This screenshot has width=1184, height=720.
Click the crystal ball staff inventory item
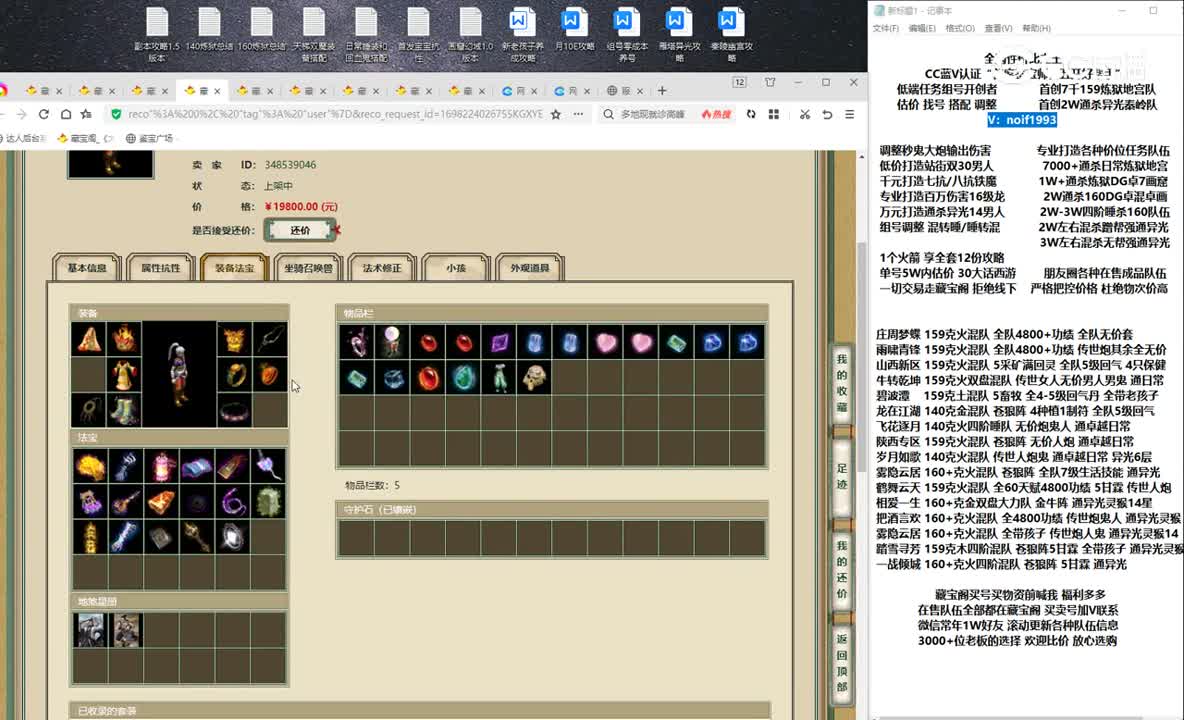point(392,343)
